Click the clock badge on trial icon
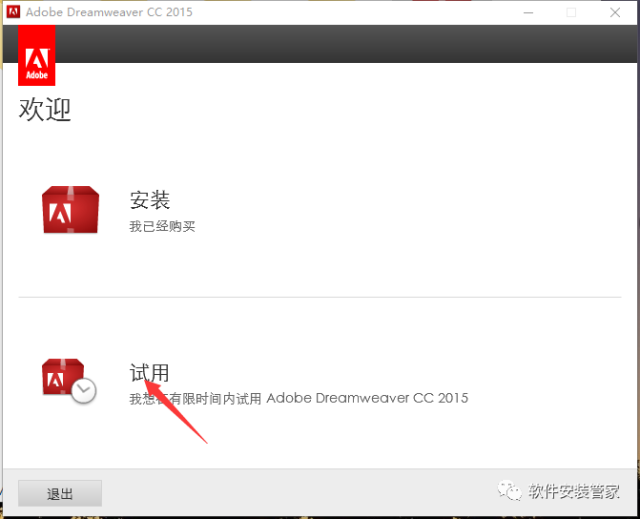Viewport: 640px width, 519px height. 85,391
